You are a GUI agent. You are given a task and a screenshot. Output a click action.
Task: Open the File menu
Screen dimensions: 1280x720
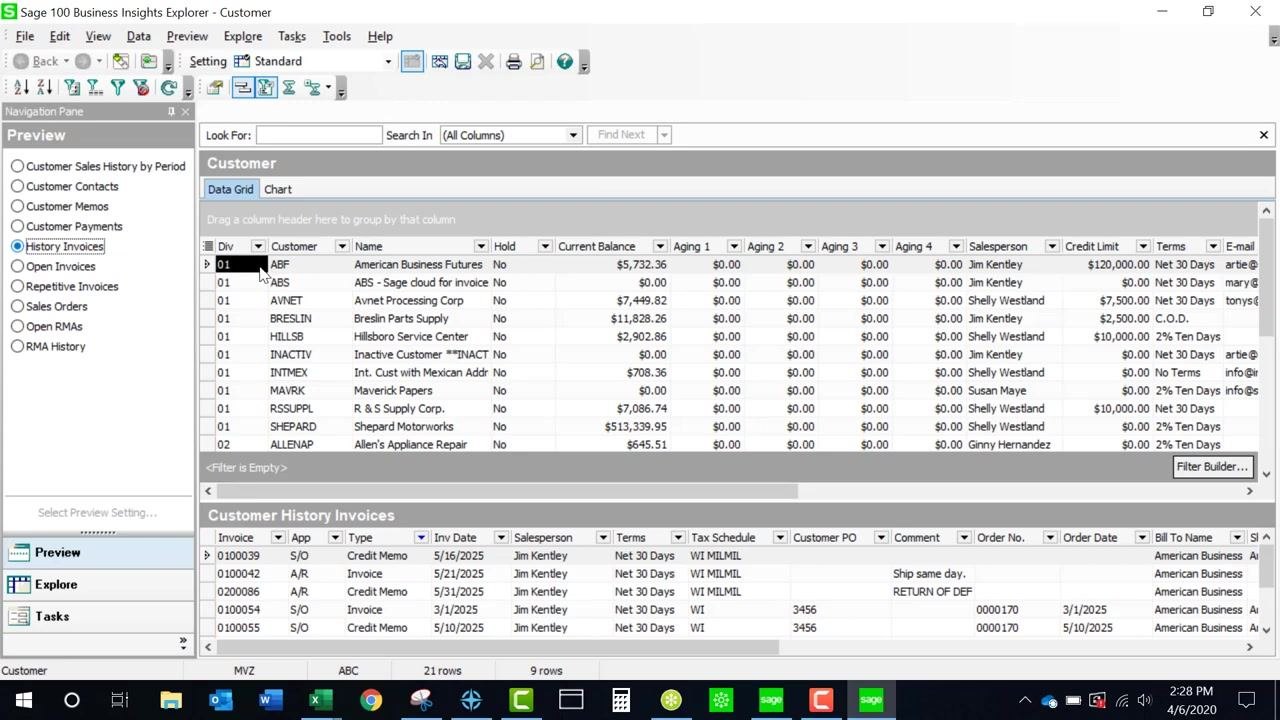tap(25, 36)
